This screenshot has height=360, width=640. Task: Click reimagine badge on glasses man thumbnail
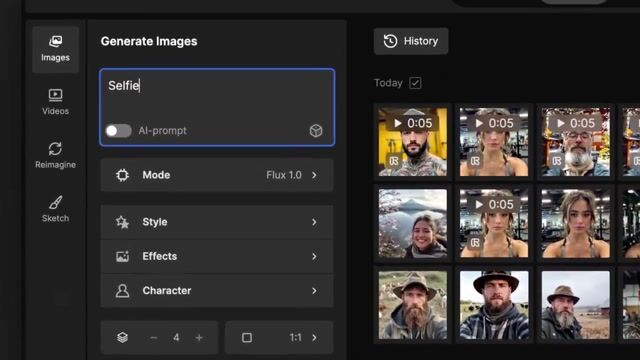tap(557, 161)
